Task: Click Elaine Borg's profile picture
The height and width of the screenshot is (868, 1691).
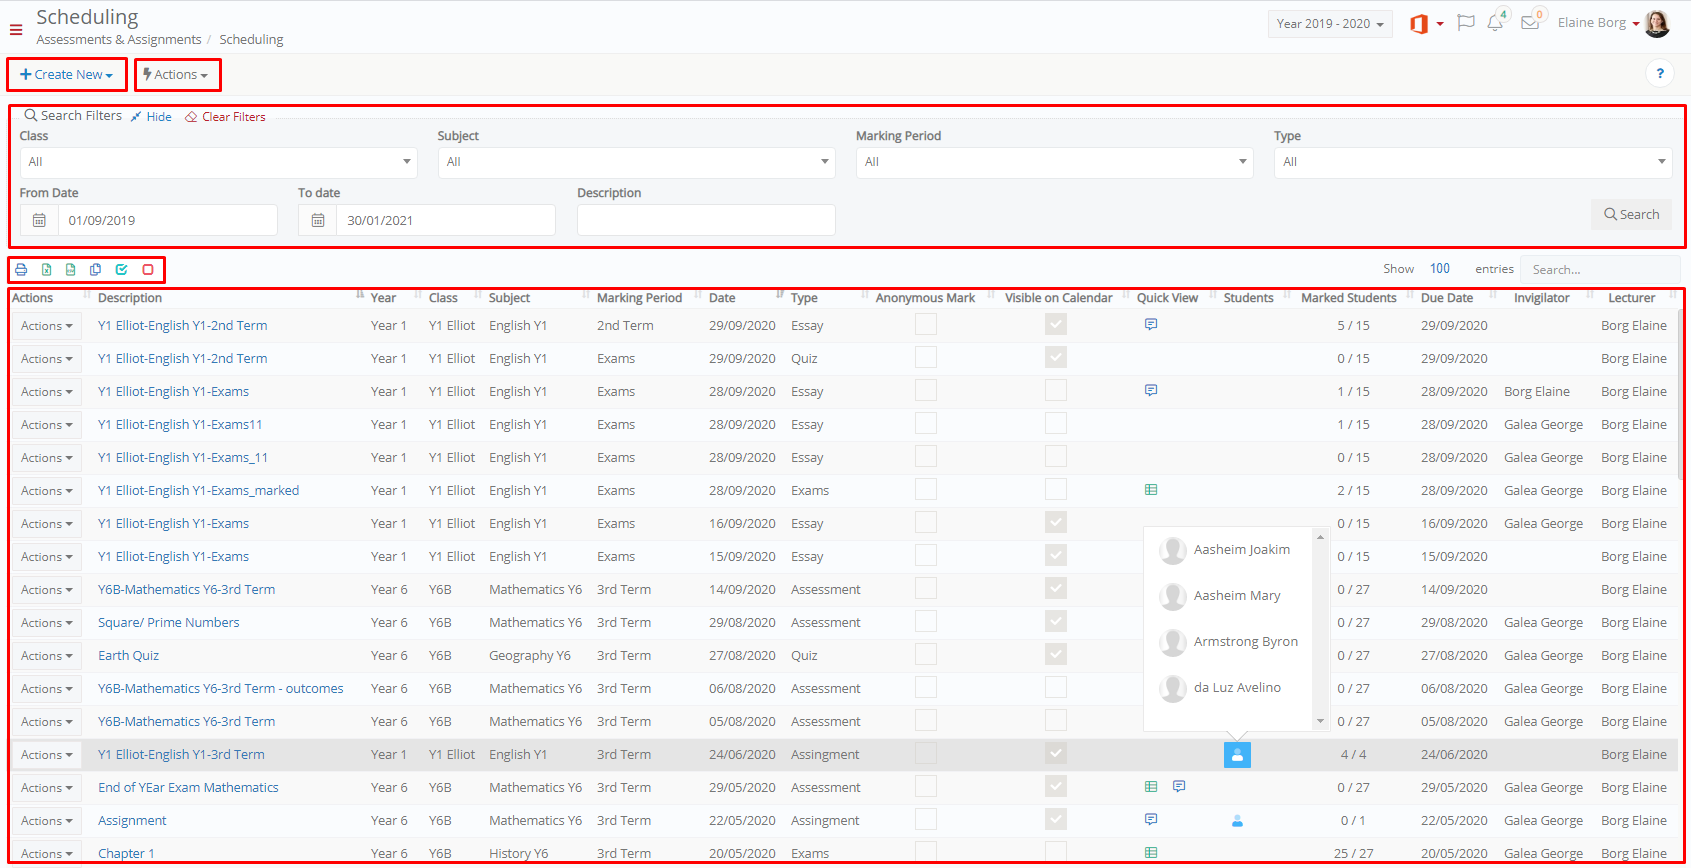Action: (x=1657, y=23)
